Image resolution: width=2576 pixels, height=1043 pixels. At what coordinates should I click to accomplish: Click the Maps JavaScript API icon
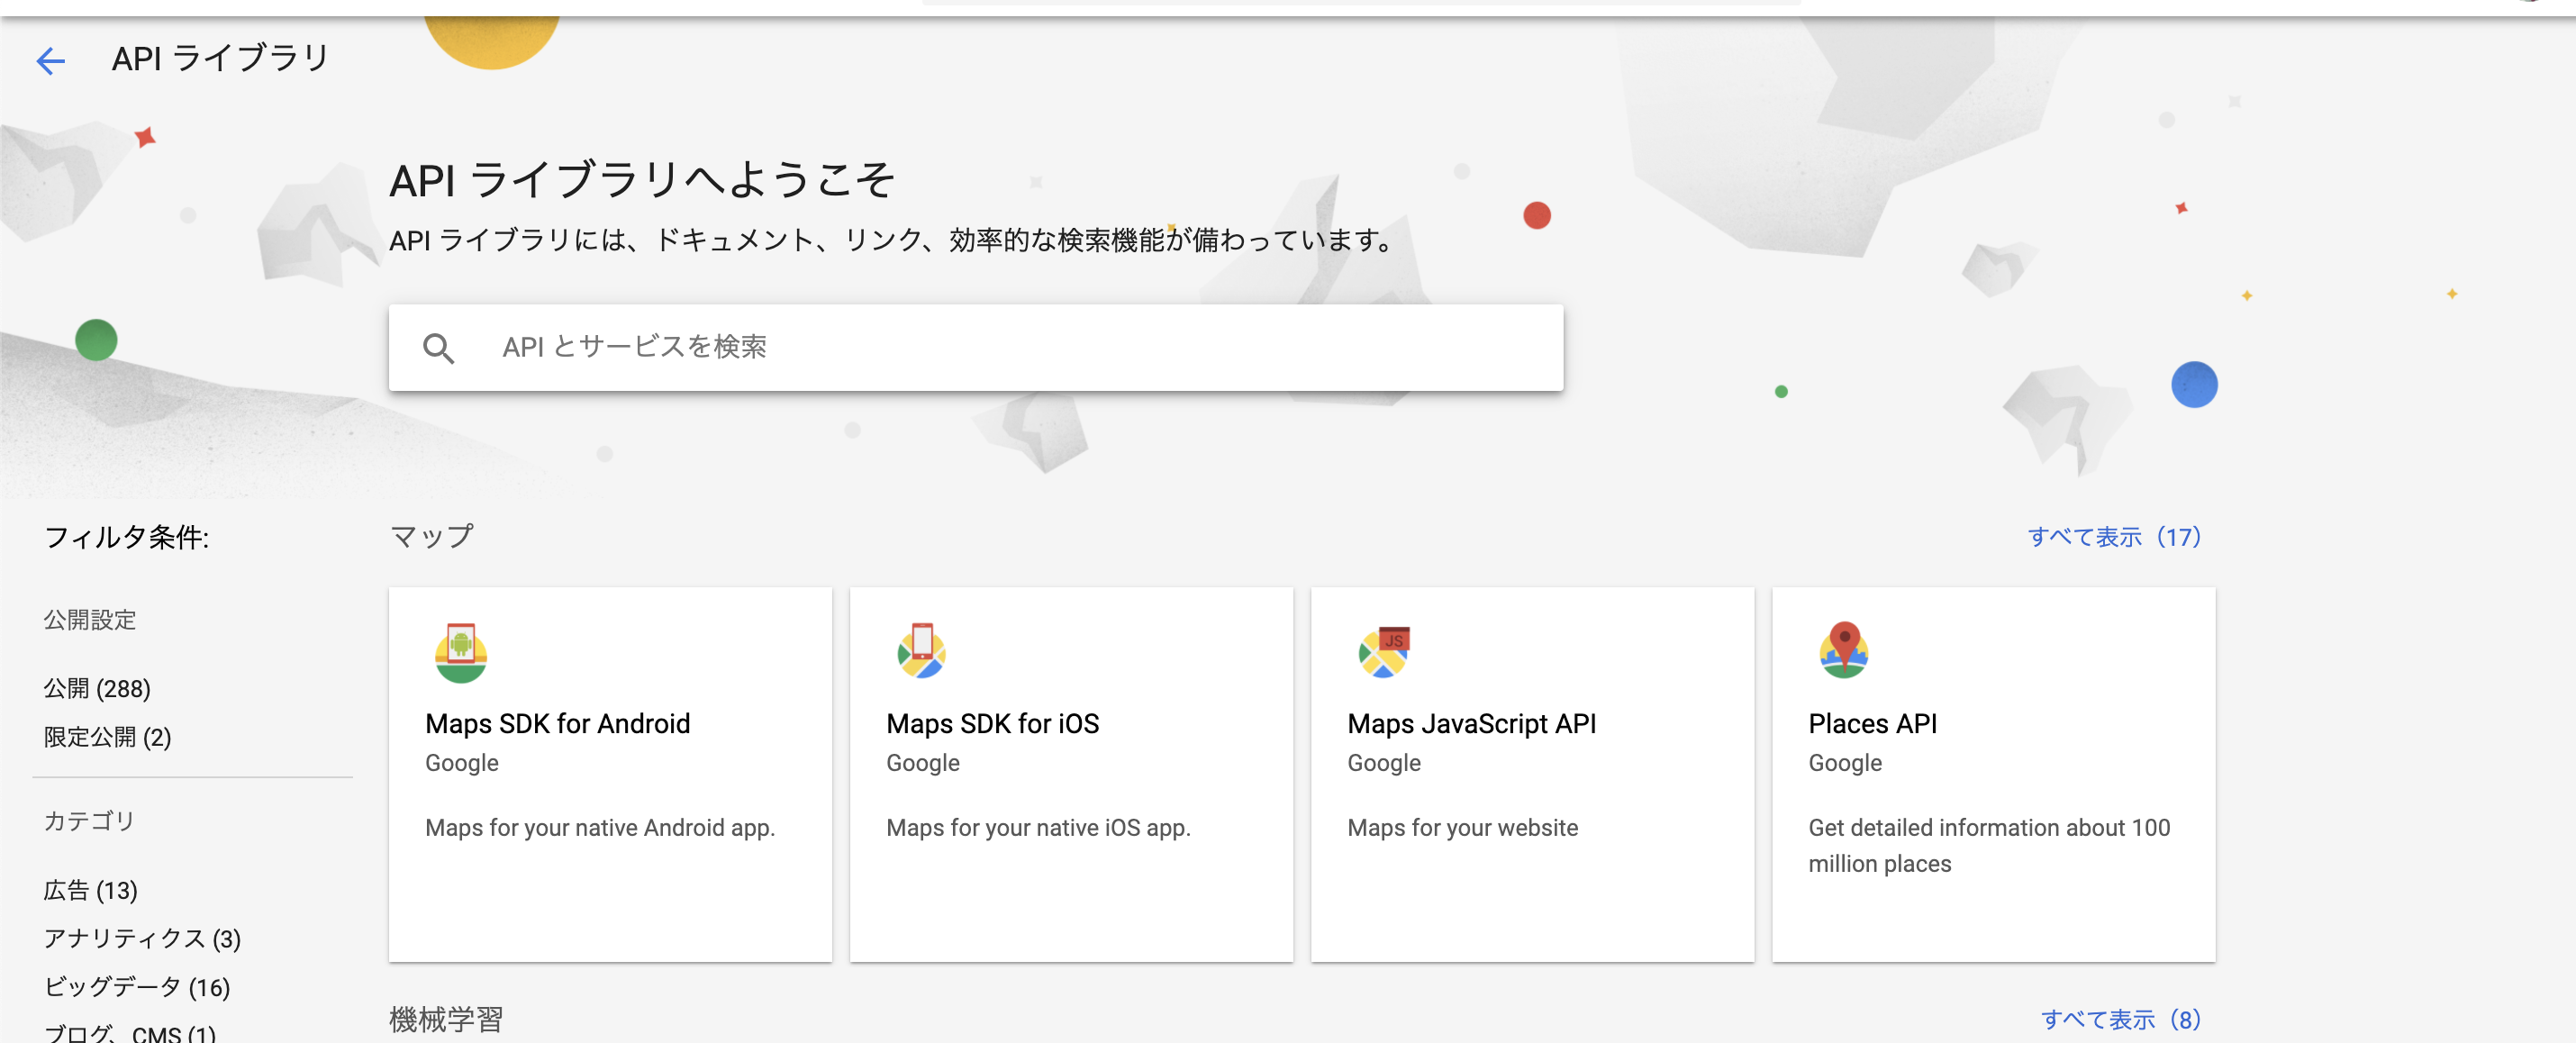coord(1383,652)
